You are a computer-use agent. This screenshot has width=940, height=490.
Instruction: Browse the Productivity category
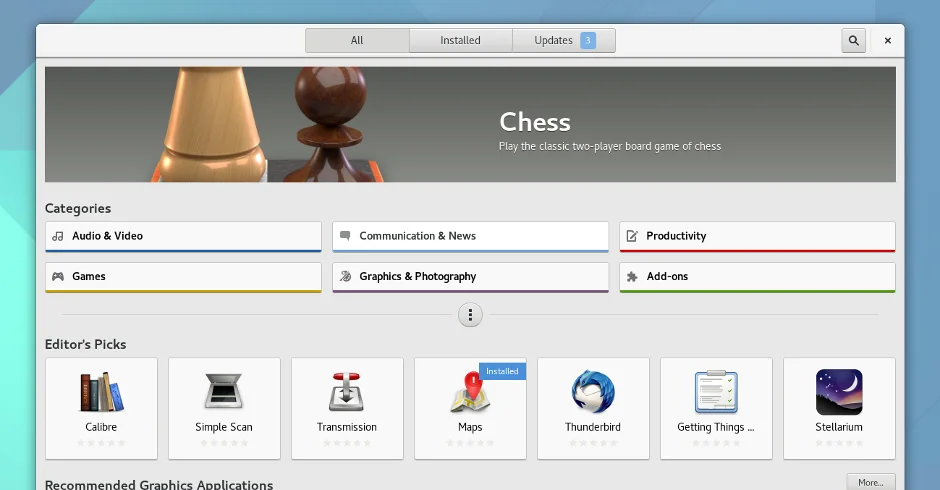[x=757, y=236]
